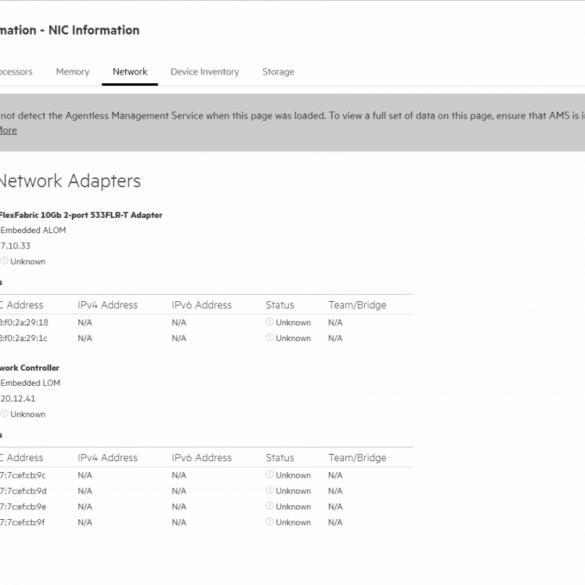Click the Unknown status icon for MAC ending cb:9d
The width and height of the screenshot is (585, 585).
point(269,490)
